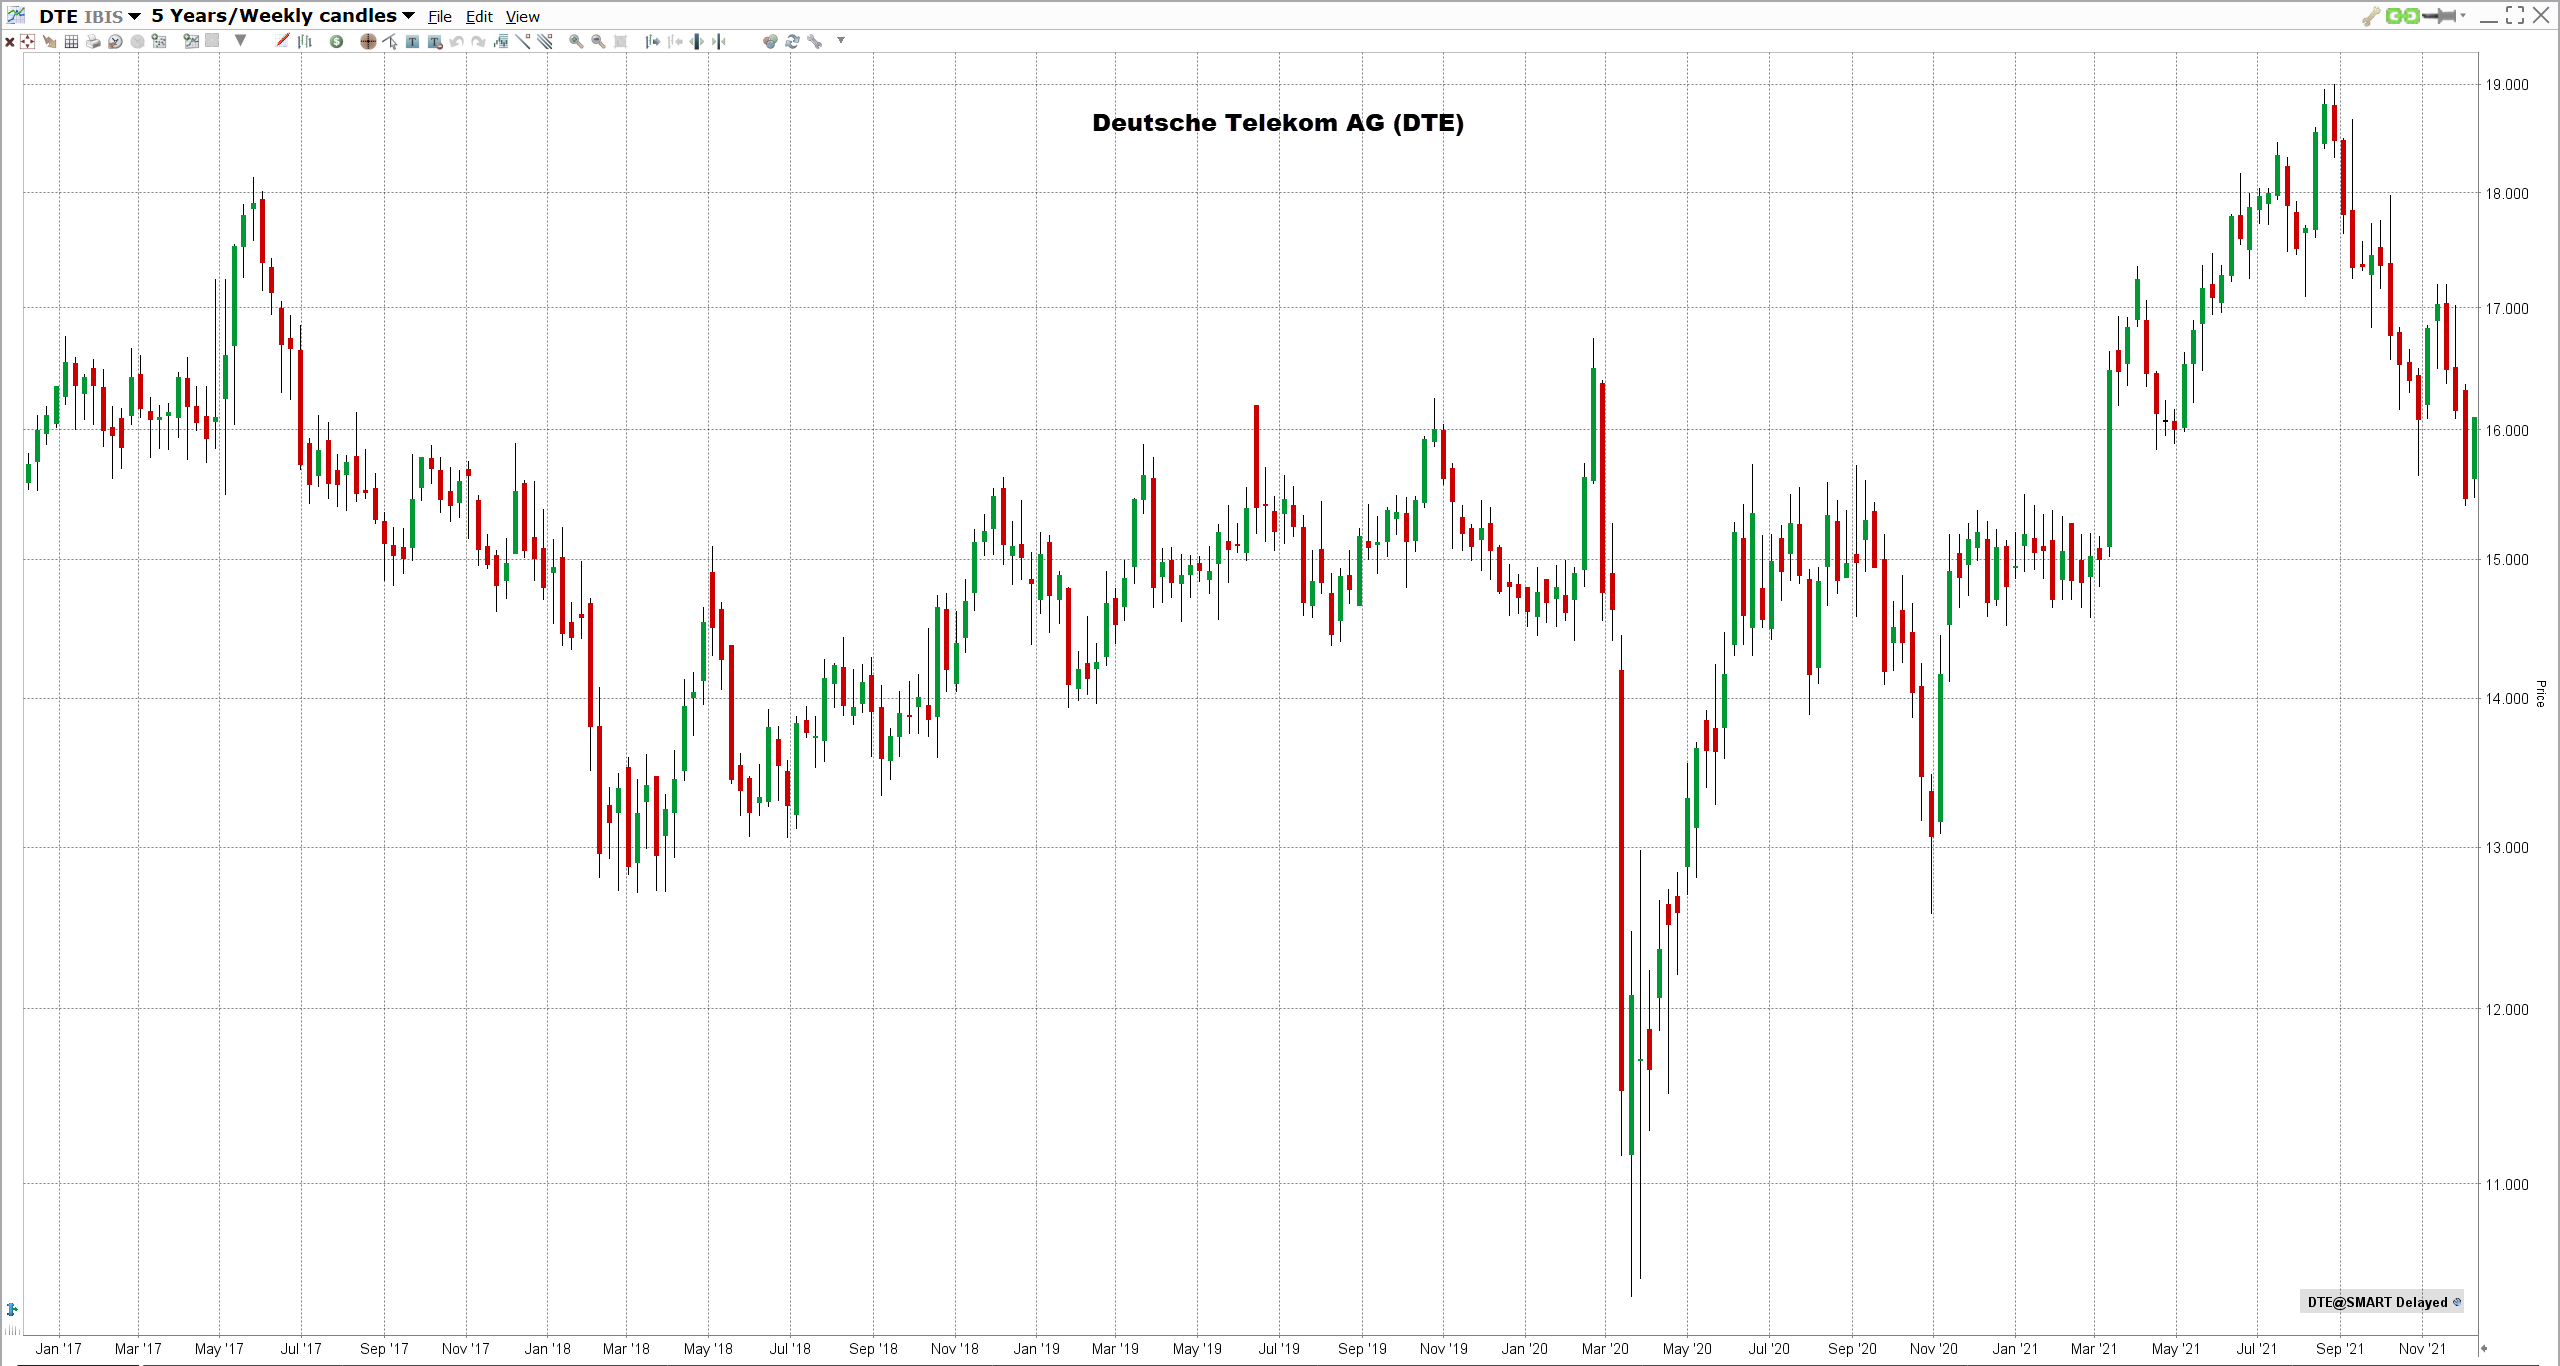Open toolbar wrench settings icon

[x=814, y=42]
